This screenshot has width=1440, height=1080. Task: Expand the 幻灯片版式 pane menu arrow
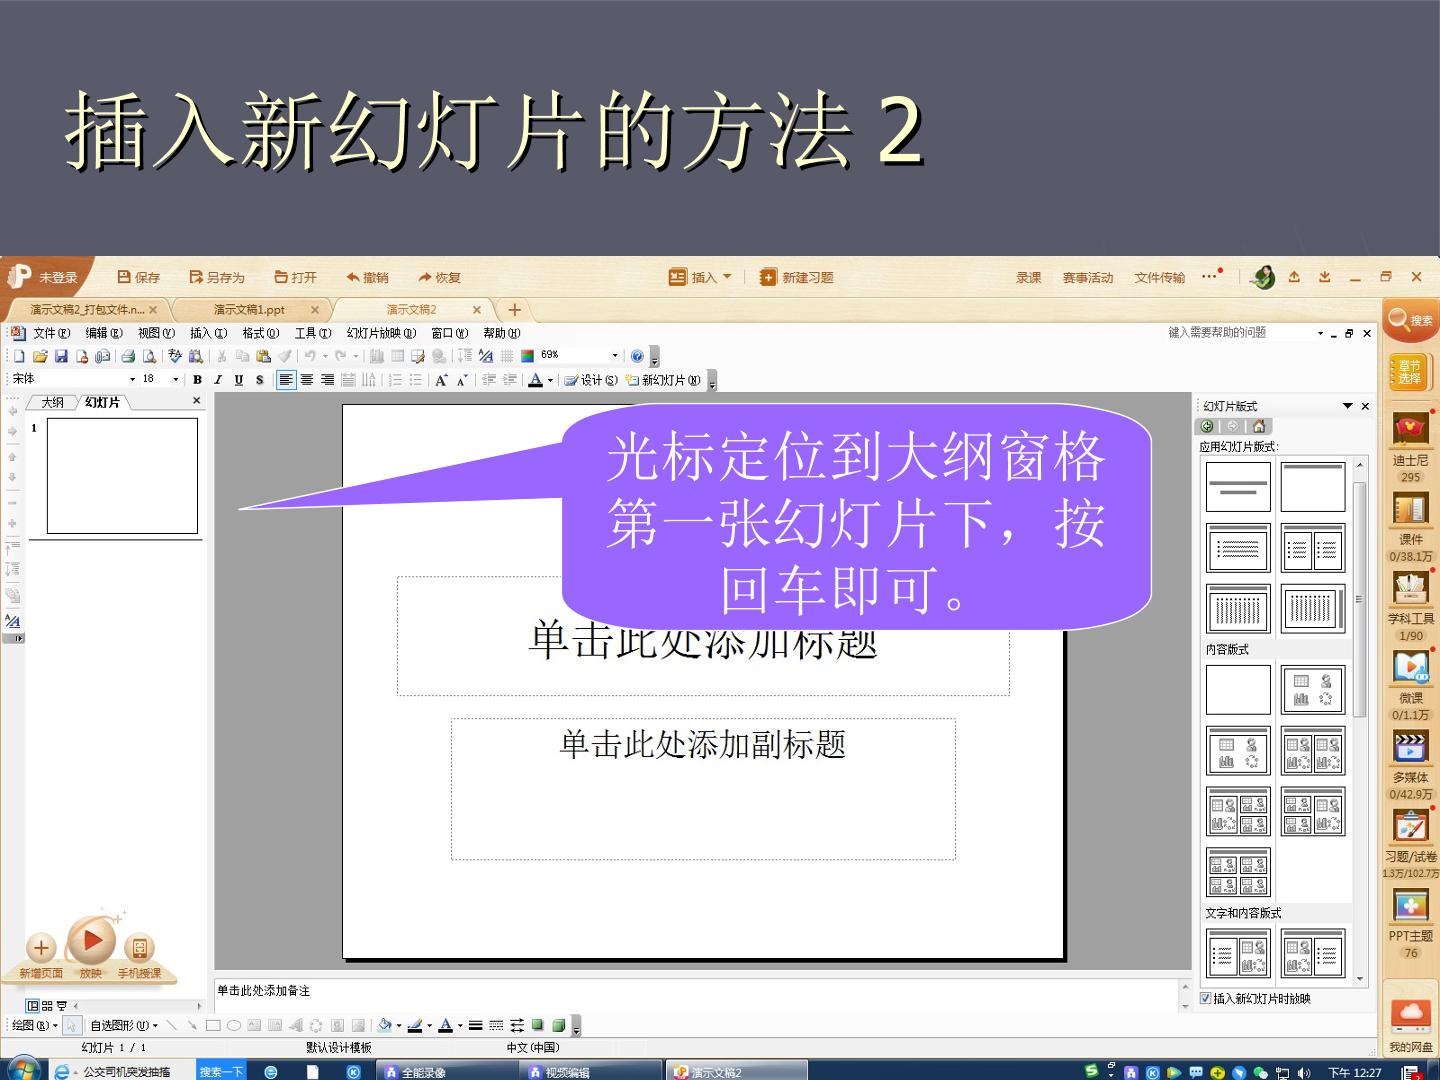tap(1347, 406)
